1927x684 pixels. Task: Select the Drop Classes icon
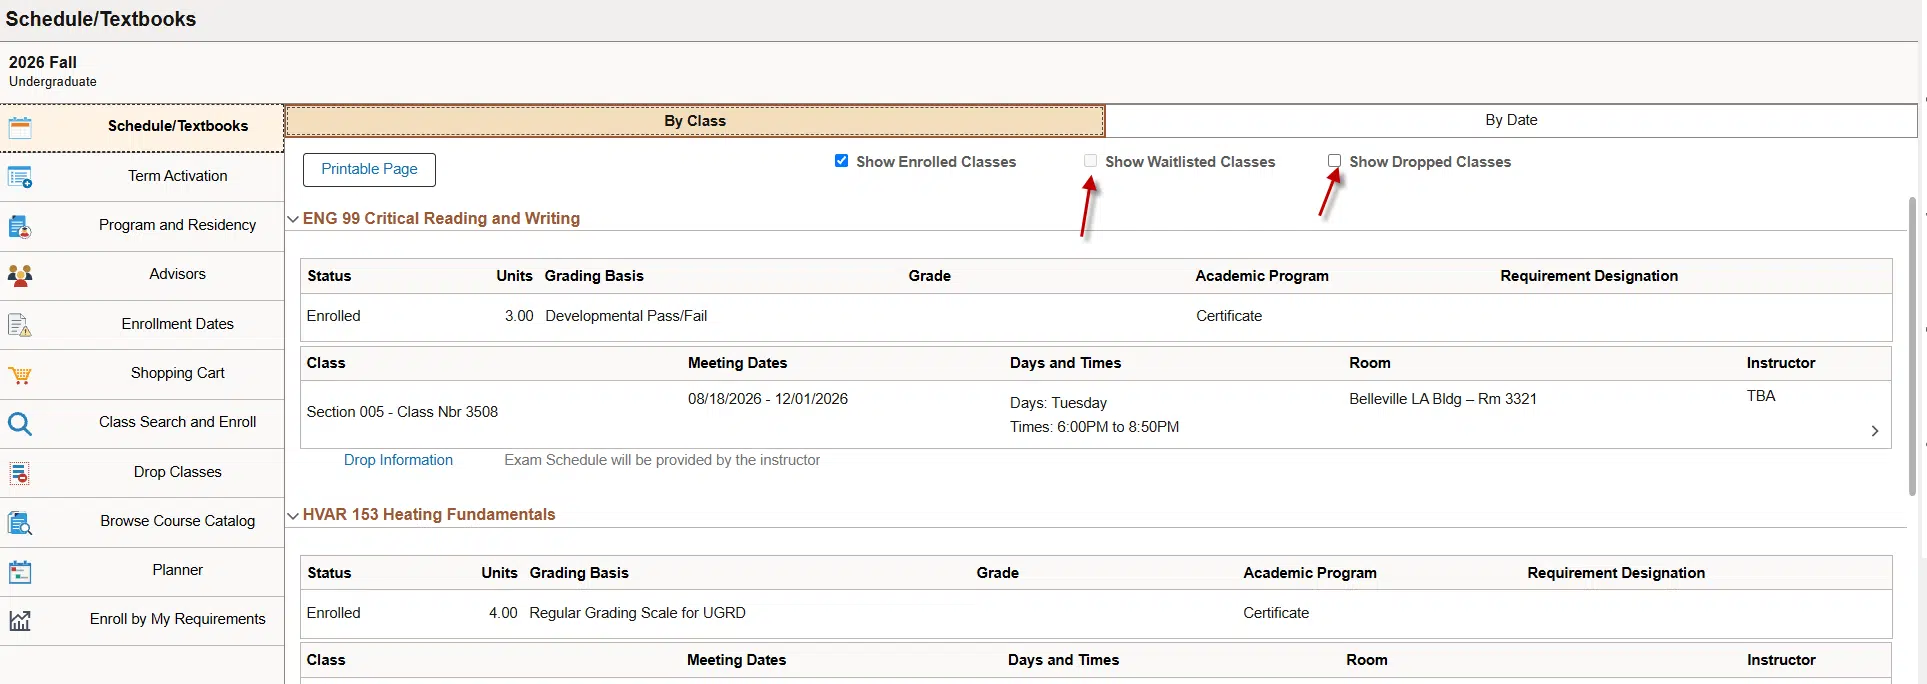[20, 473]
